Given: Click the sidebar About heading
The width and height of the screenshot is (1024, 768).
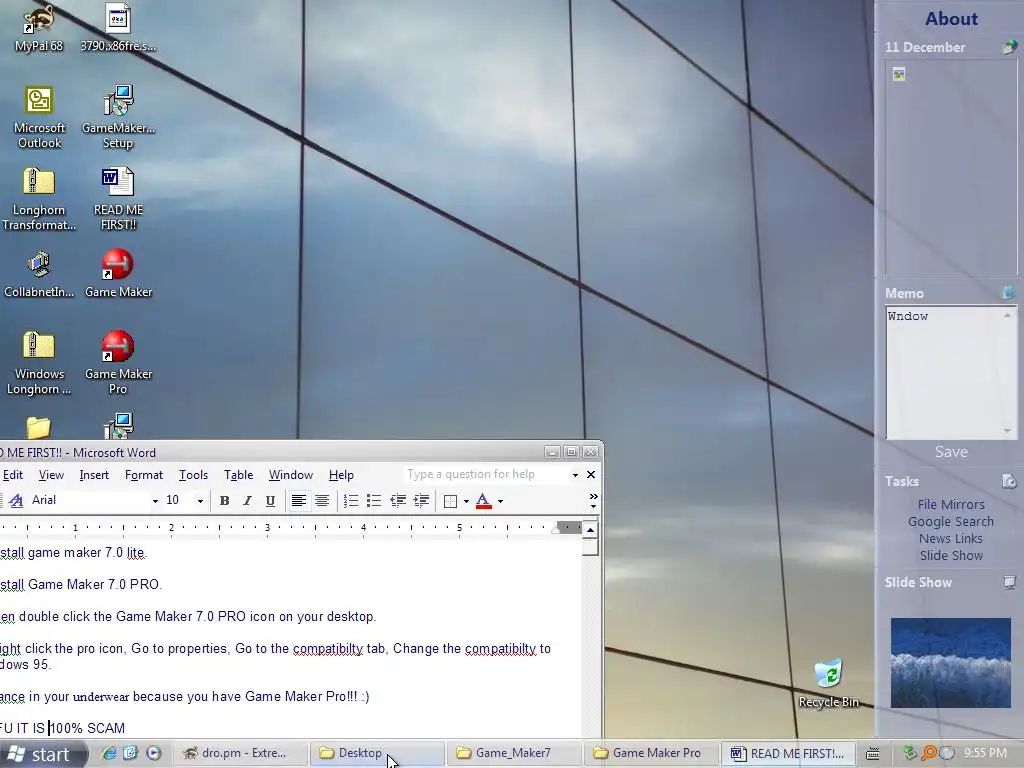Looking at the screenshot, I should click(951, 19).
